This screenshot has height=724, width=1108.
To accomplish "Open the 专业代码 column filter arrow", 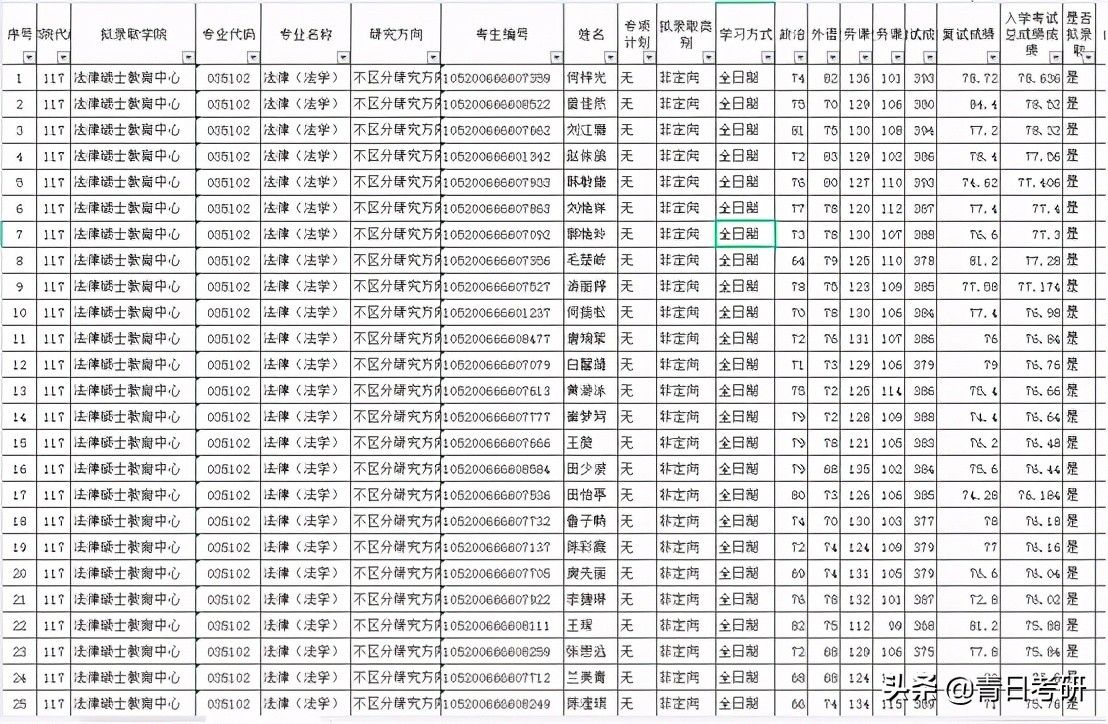I will [x=253, y=57].
